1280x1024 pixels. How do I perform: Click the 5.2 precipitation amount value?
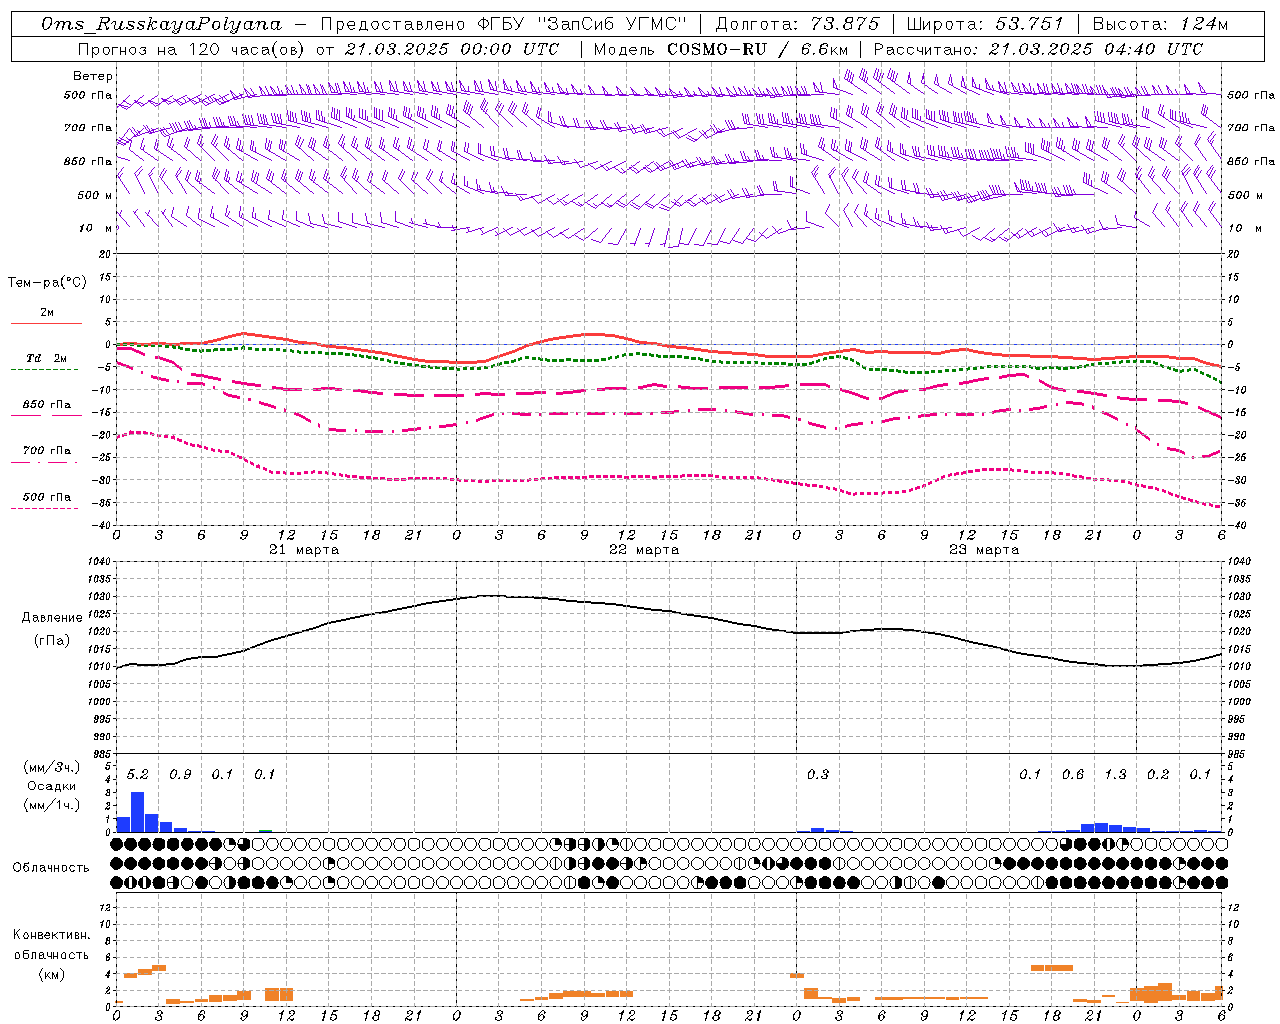tap(137, 775)
